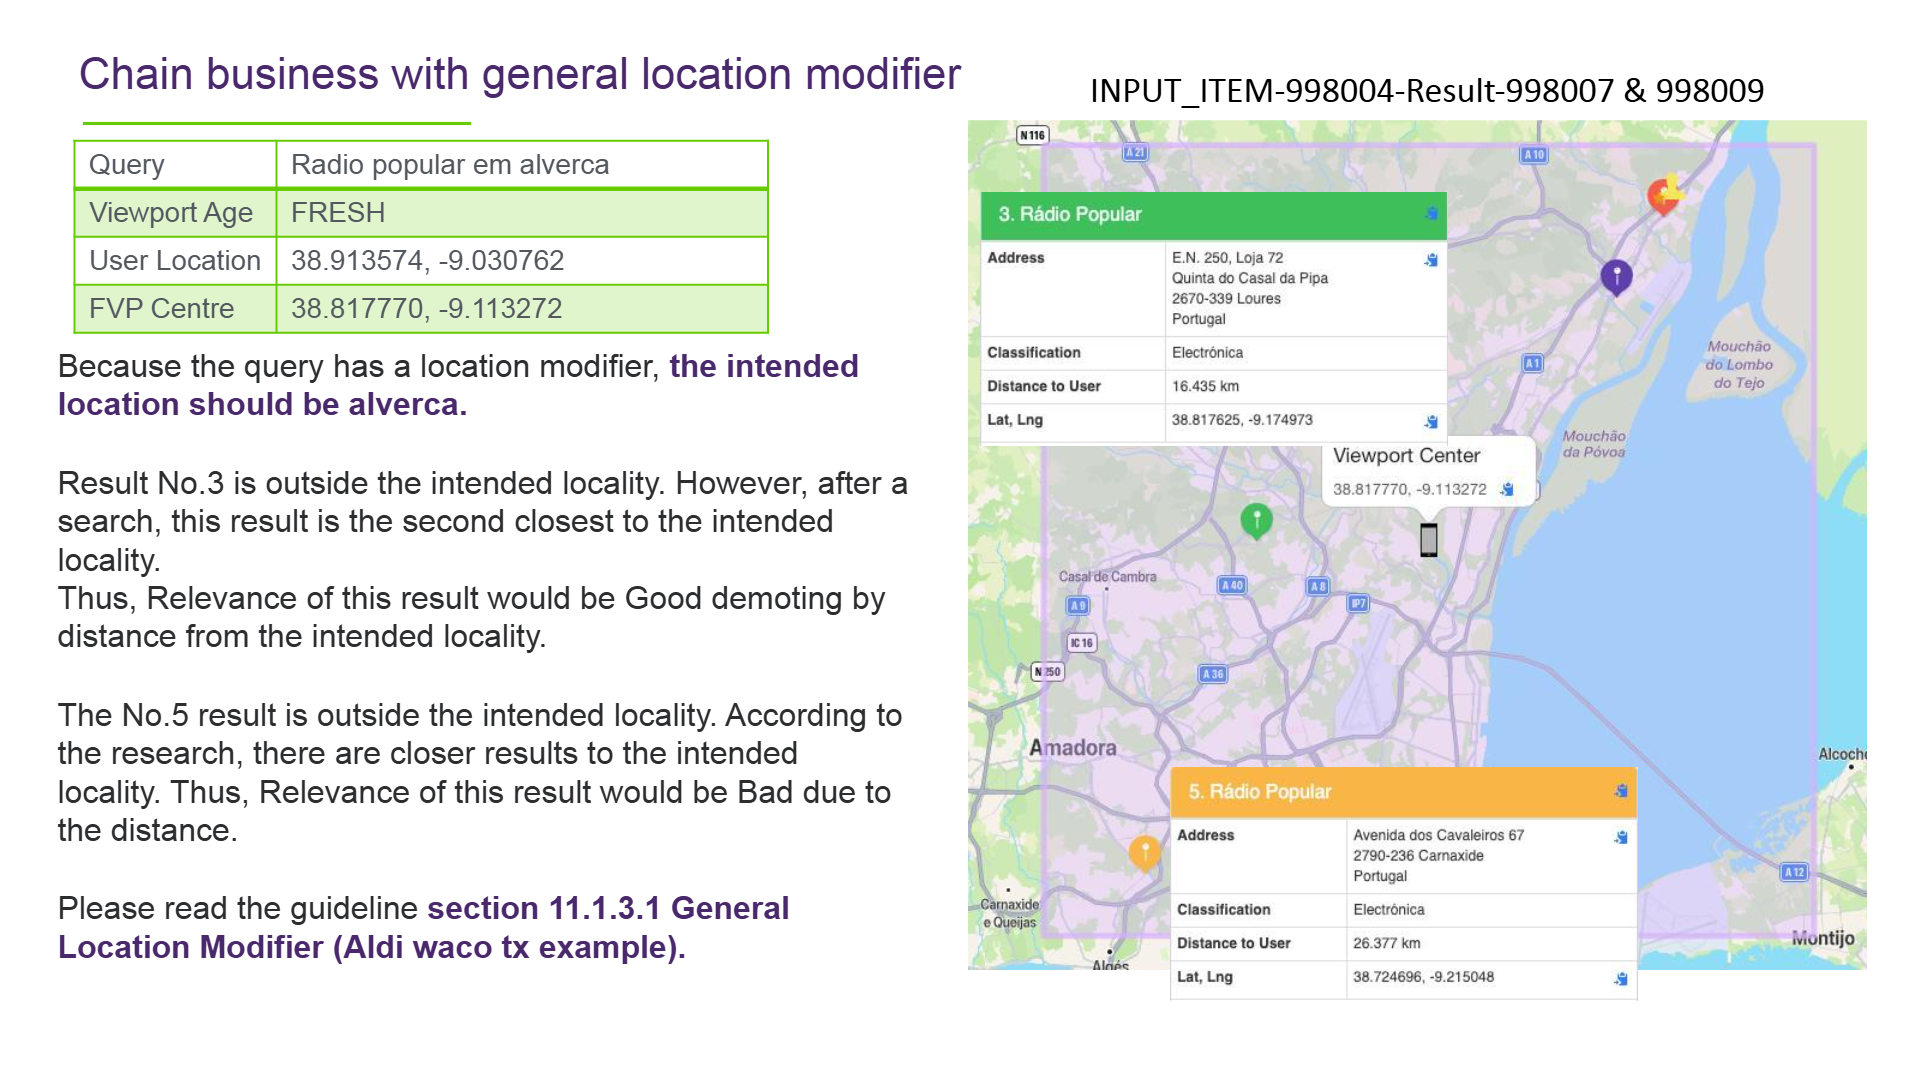Click the 26.377 km distance value
Image resolution: width=1920 pixels, height=1080 pixels.
click(1386, 944)
